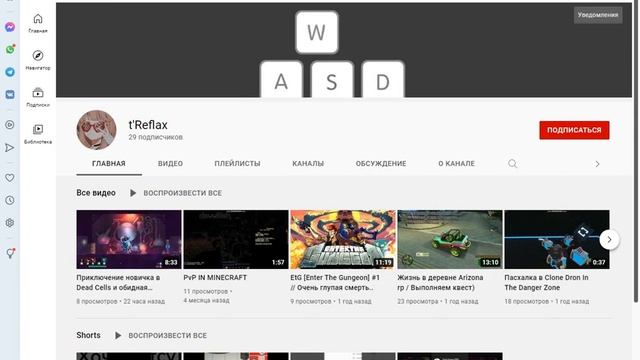Open VK in the Opera sidebar

(x=10, y=94)
